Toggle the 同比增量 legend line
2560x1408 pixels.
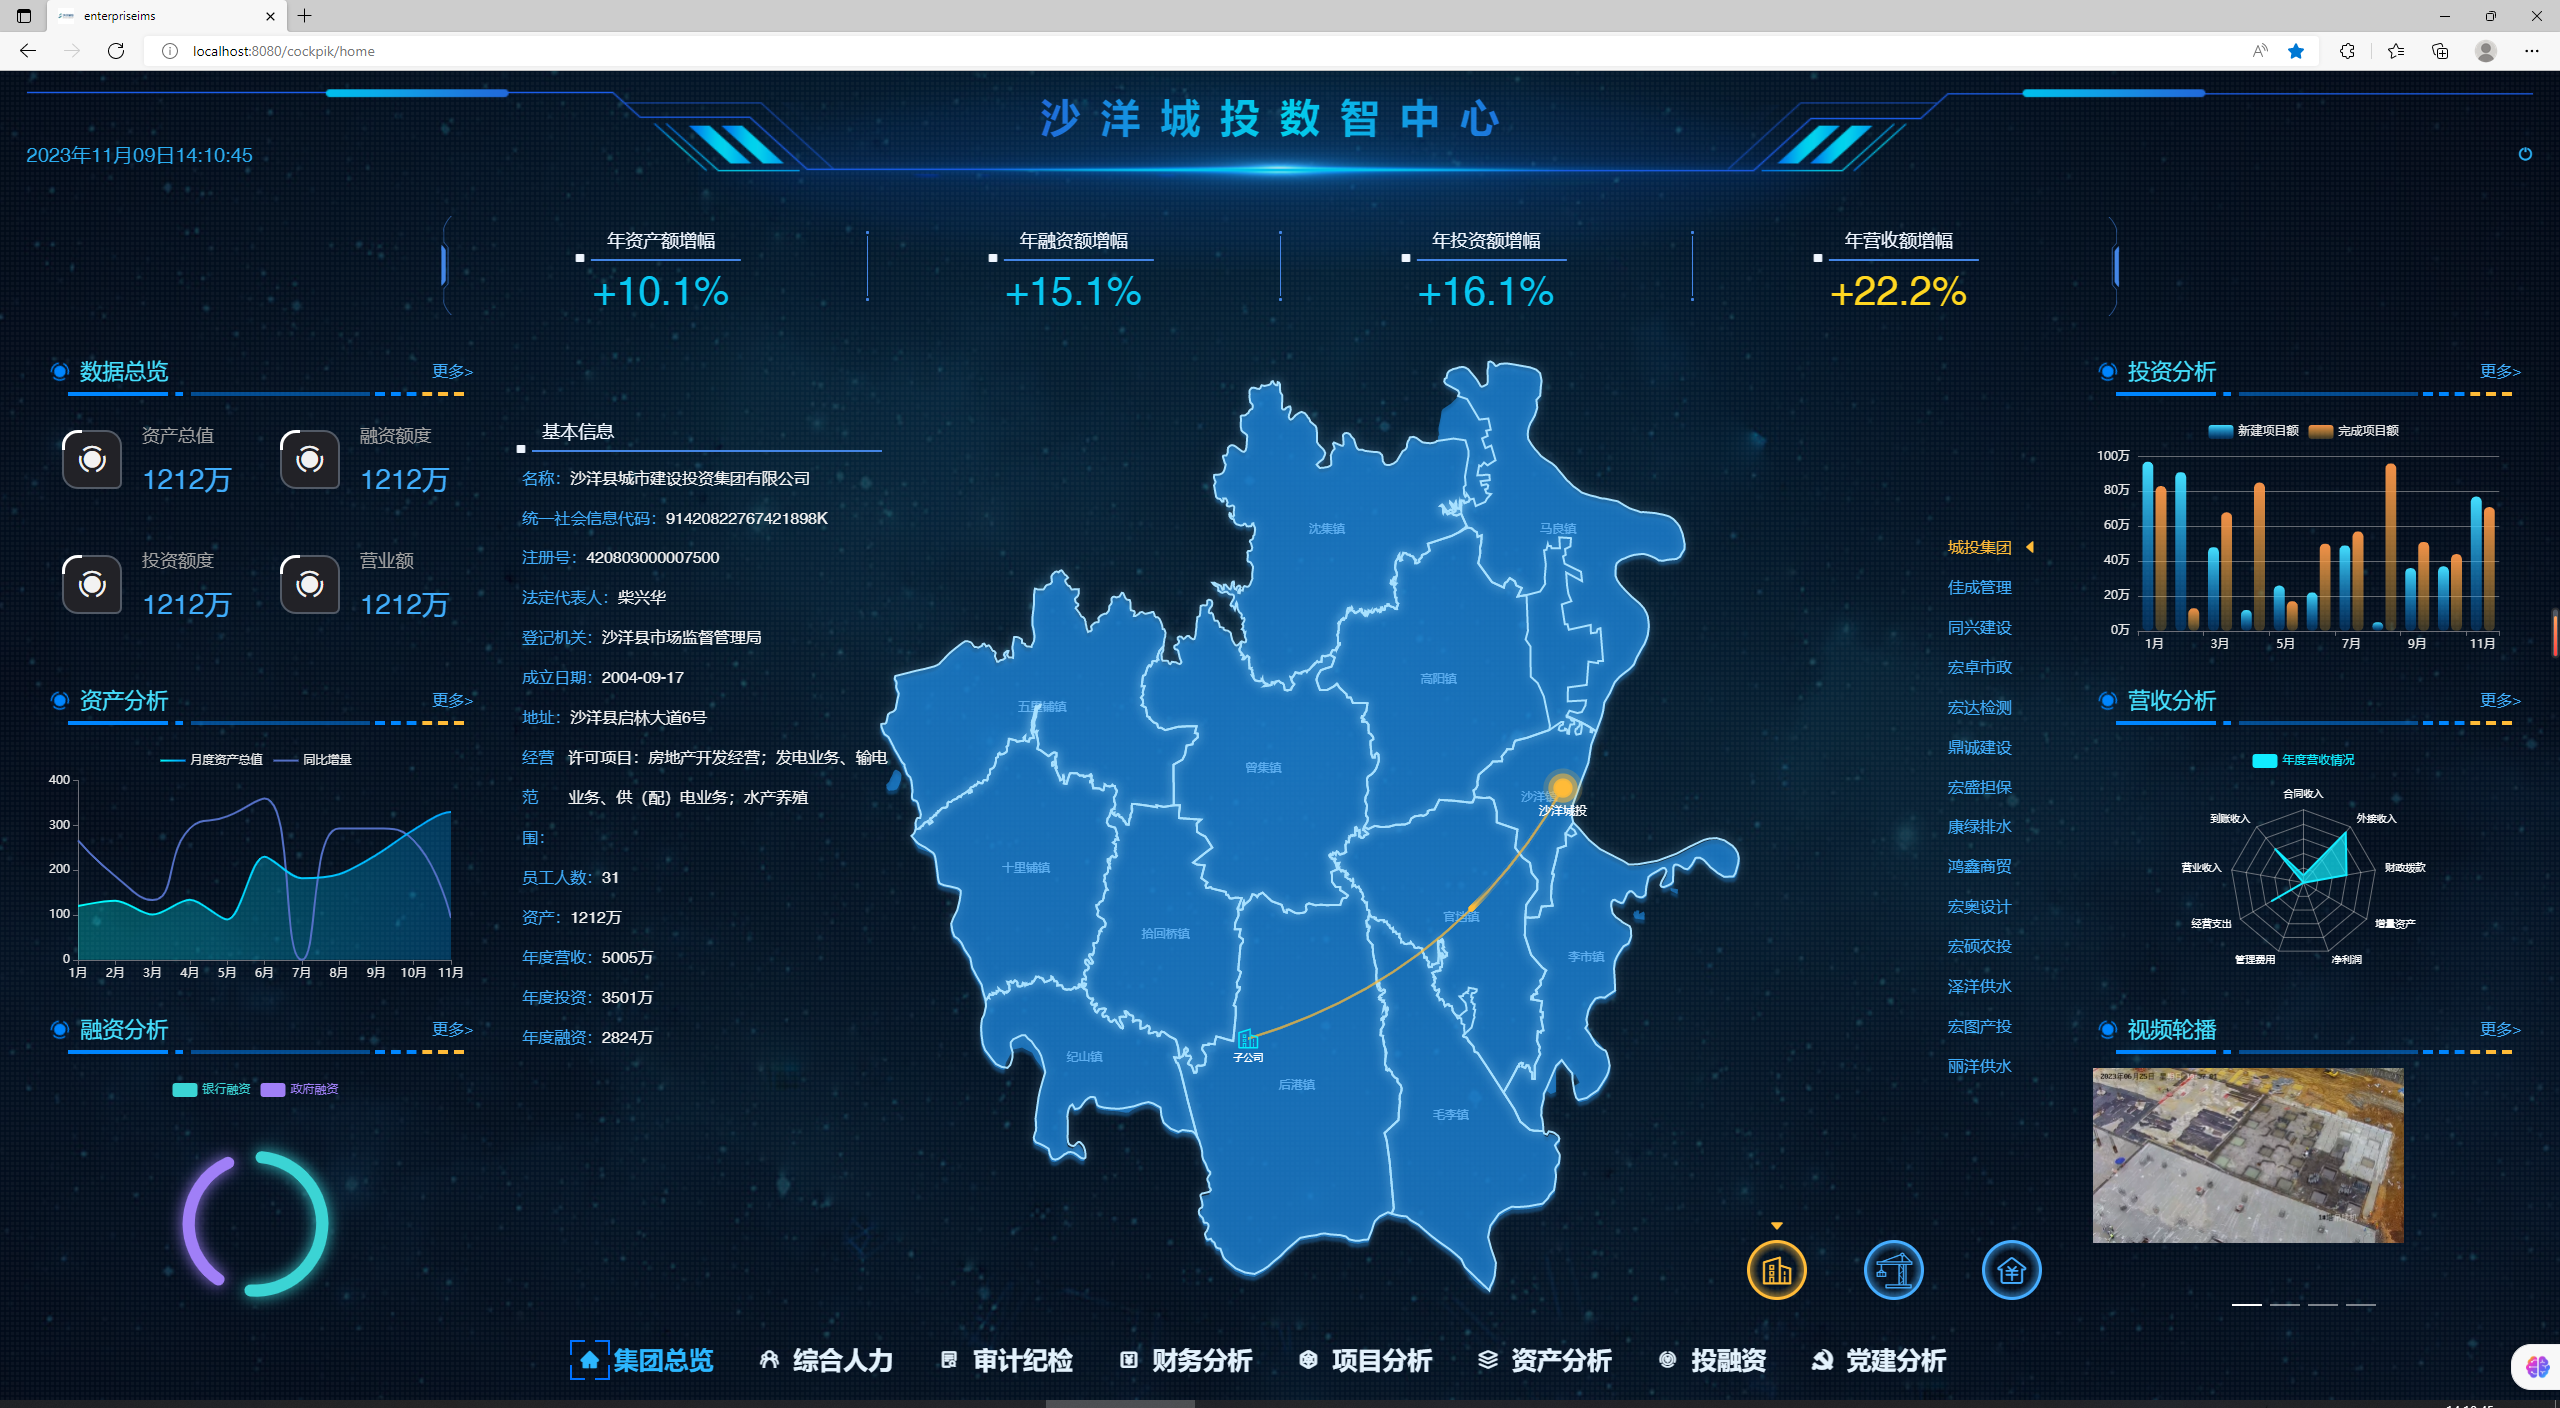click(313, 760)
